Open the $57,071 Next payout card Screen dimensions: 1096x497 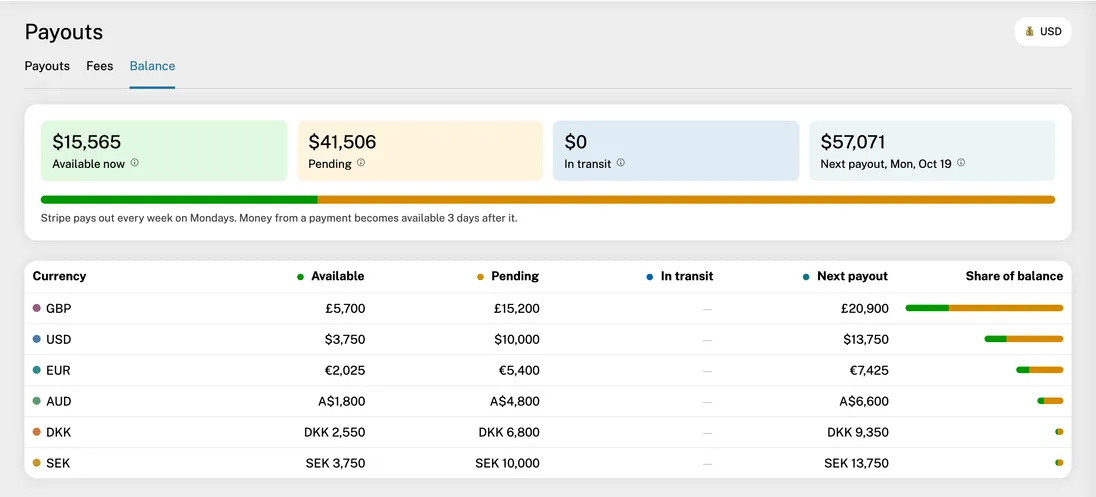932,151
